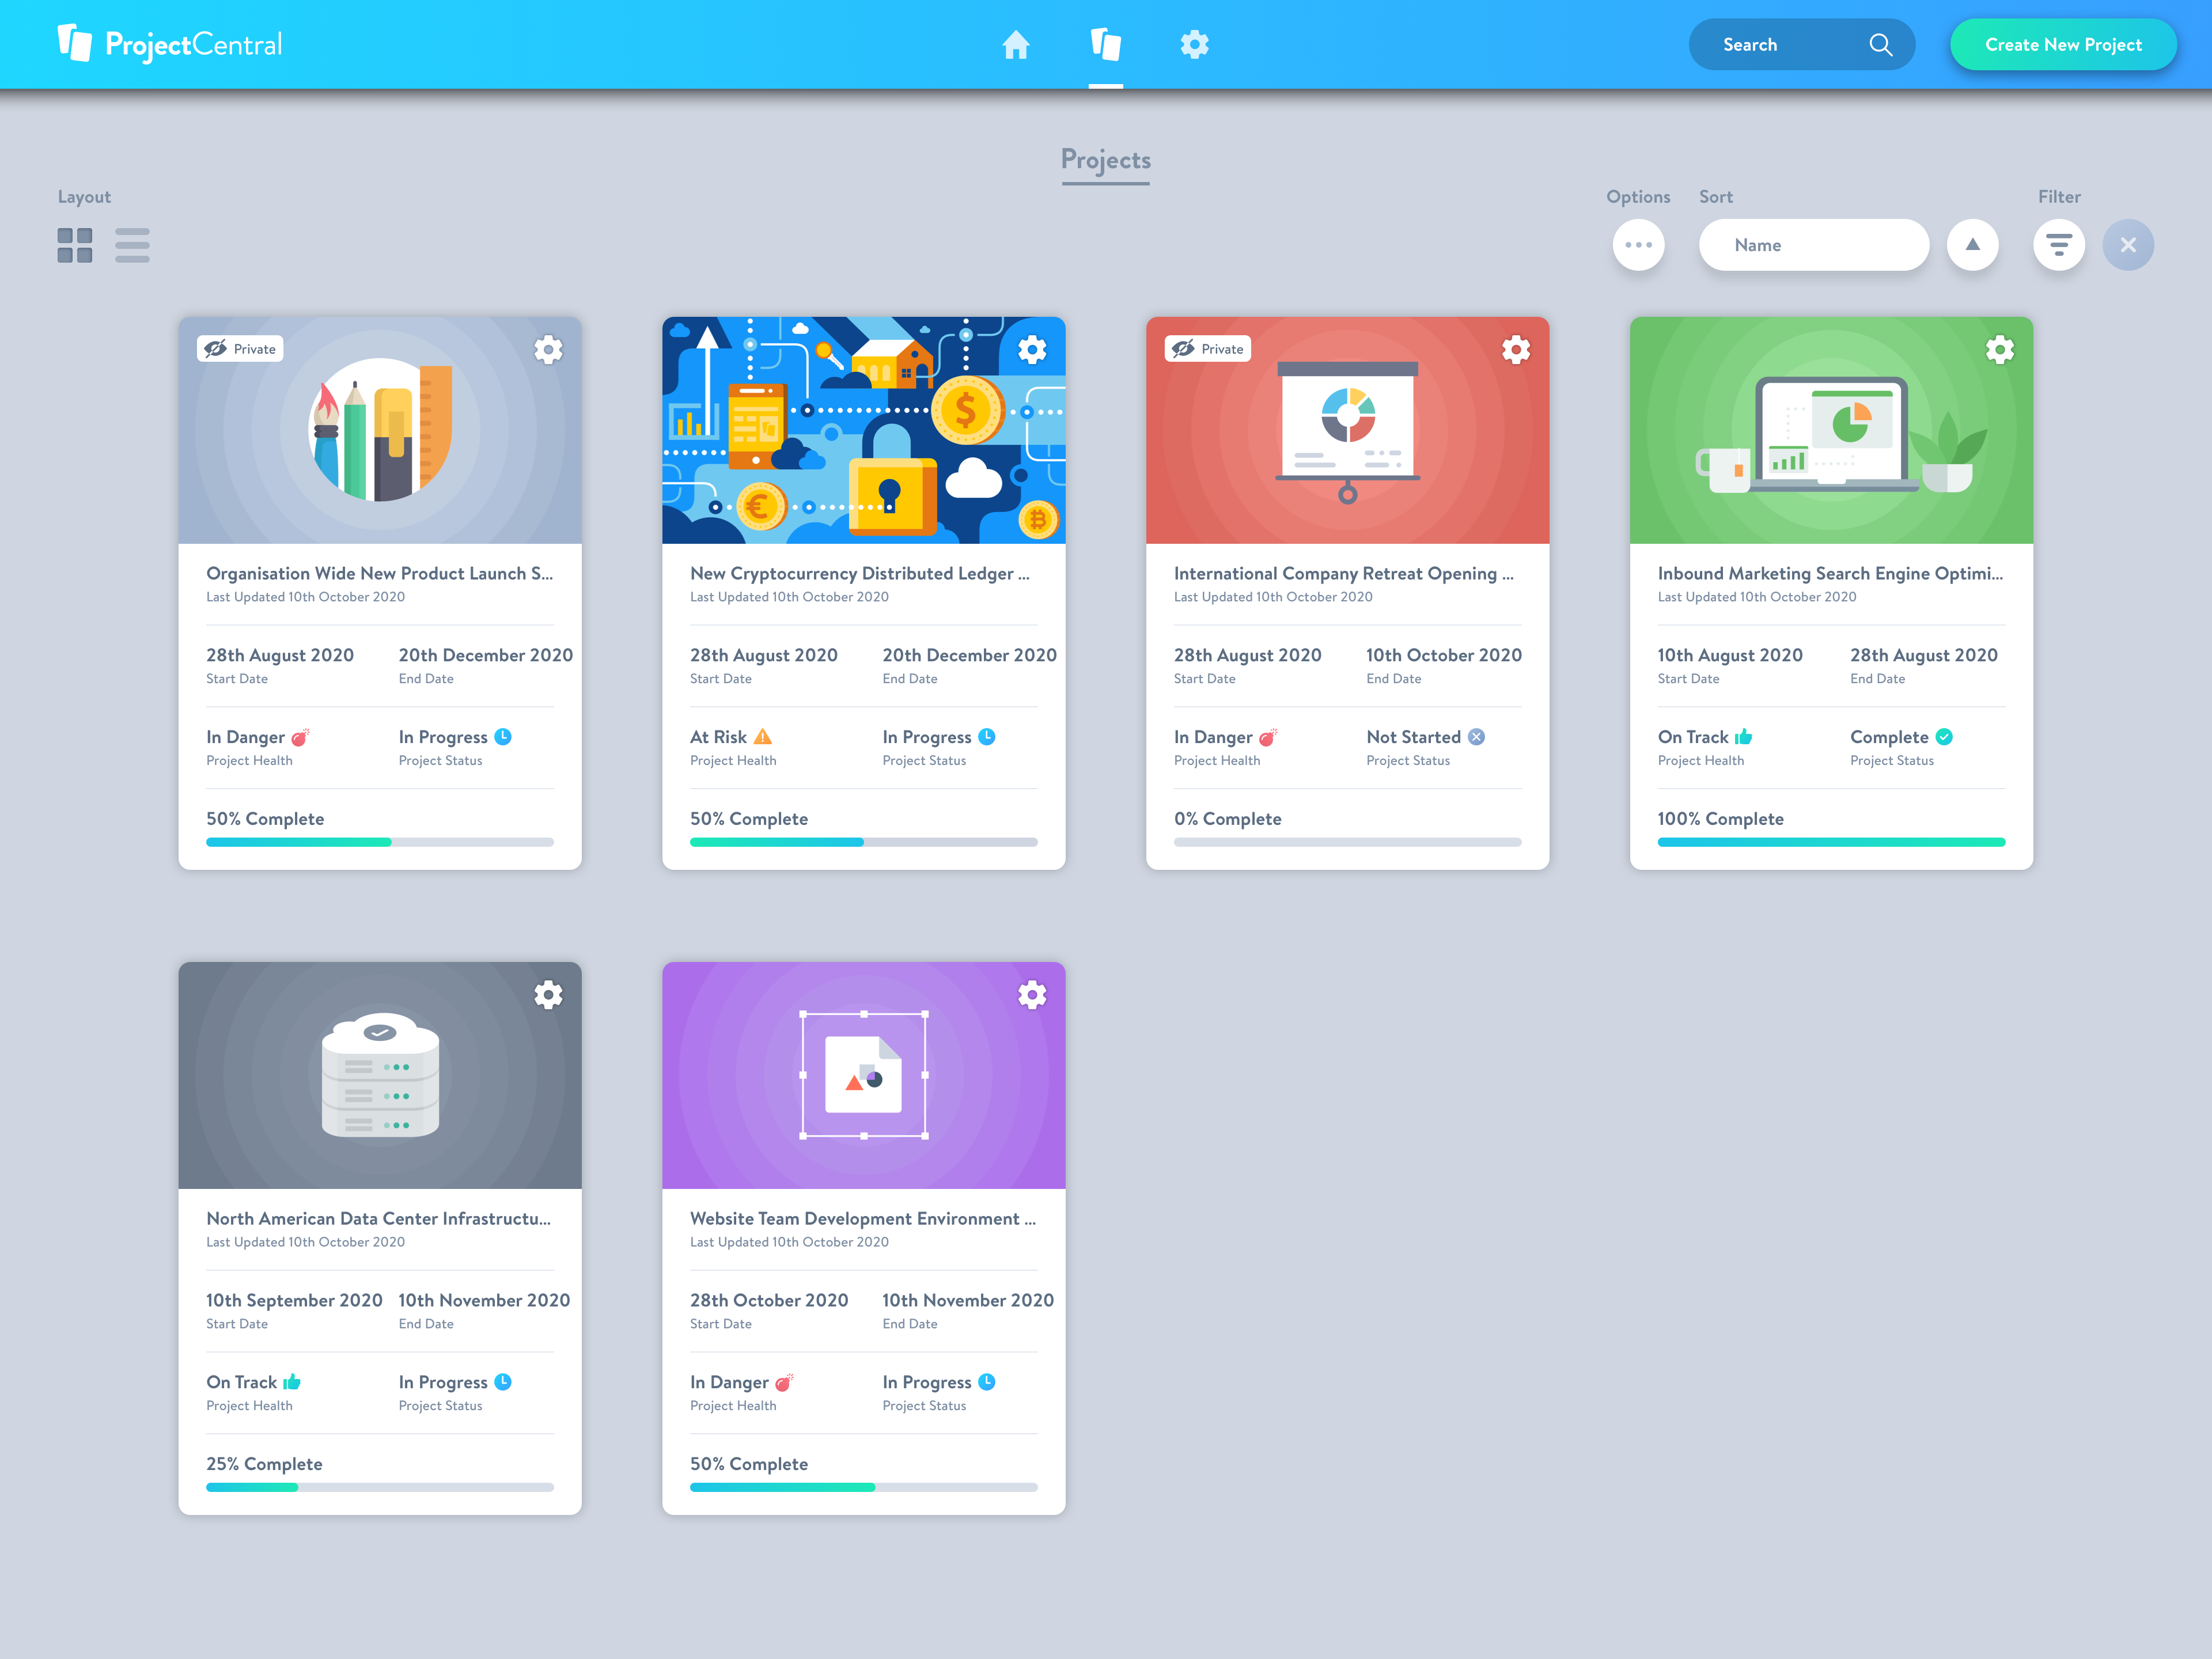Click In Danger bomb icon on Website Team card
Image resolution: width=2212 pixels, height=1659 pixels.
pos(784,1382)
